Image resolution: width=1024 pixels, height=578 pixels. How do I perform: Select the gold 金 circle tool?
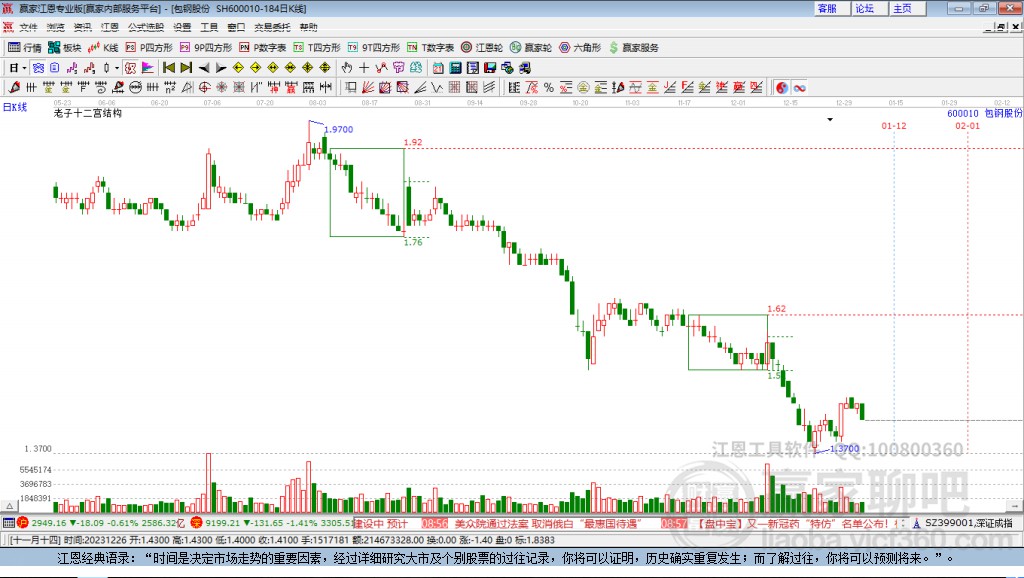[x=583, y=88]
